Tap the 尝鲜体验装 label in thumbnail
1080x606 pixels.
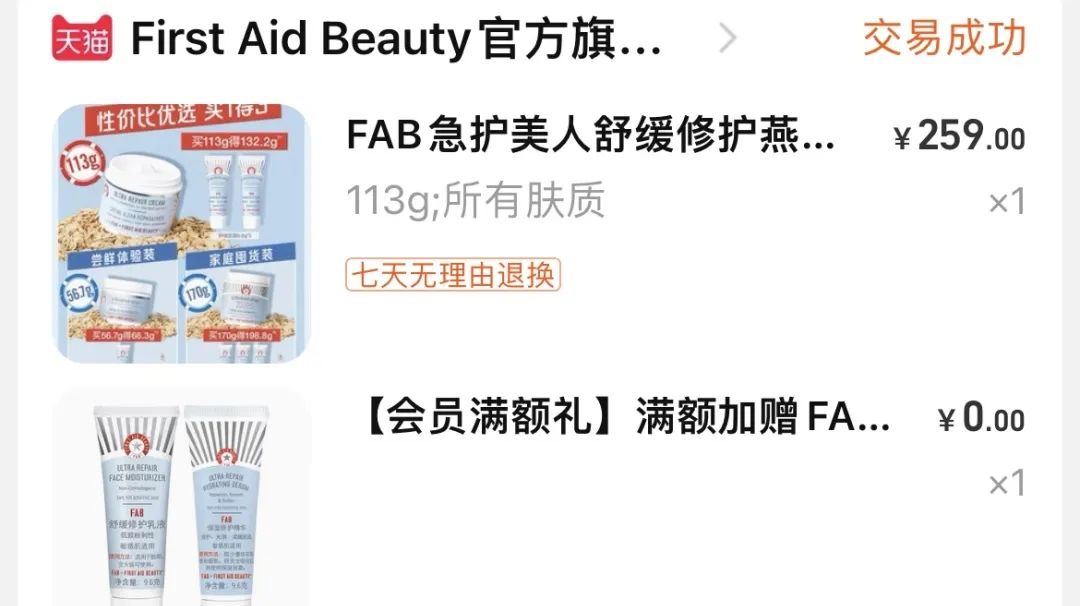pyautogui.click(x=123, y=258)
